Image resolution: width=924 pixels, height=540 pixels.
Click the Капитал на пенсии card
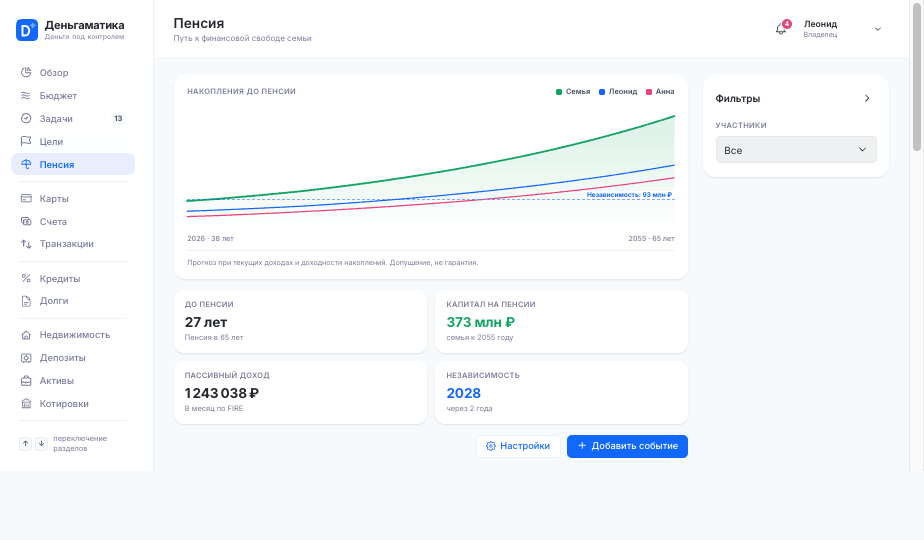click(561, 321)
